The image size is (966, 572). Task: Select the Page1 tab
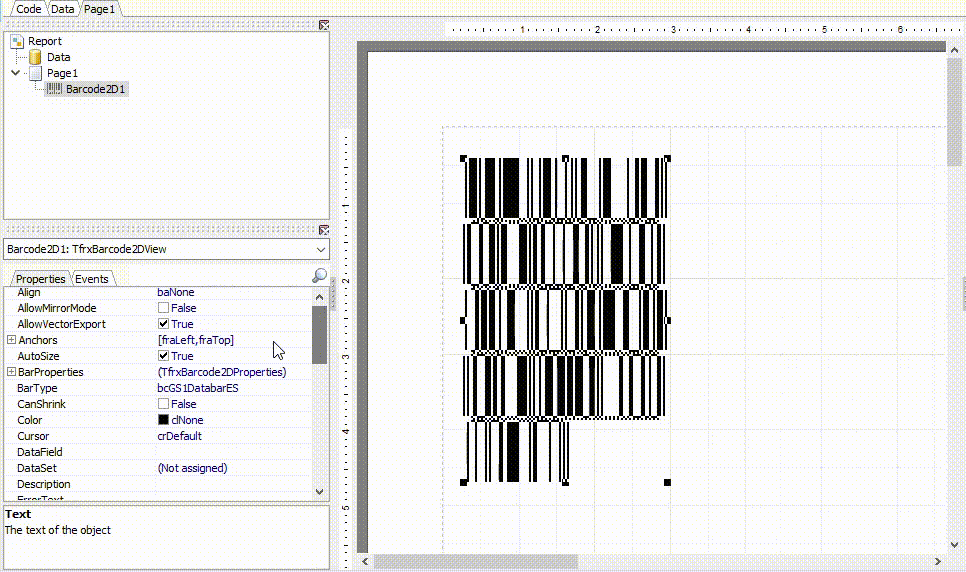point(99,9)
